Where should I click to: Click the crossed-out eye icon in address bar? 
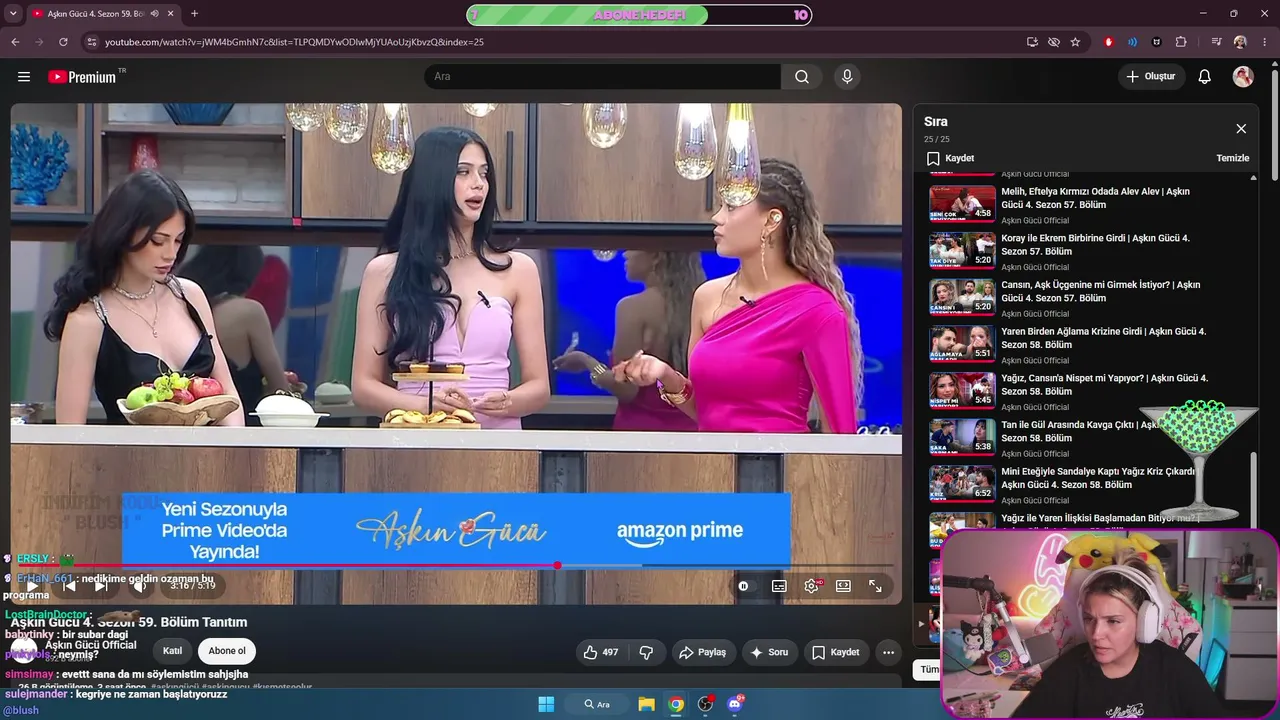(x=1054, y=42)
